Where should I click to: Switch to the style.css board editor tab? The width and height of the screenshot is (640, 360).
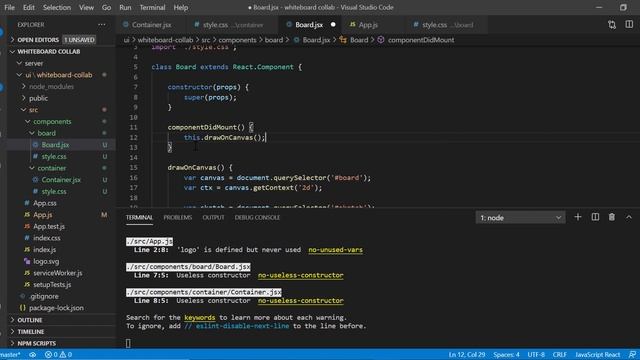pyautogui.click(x=447, y=25)
